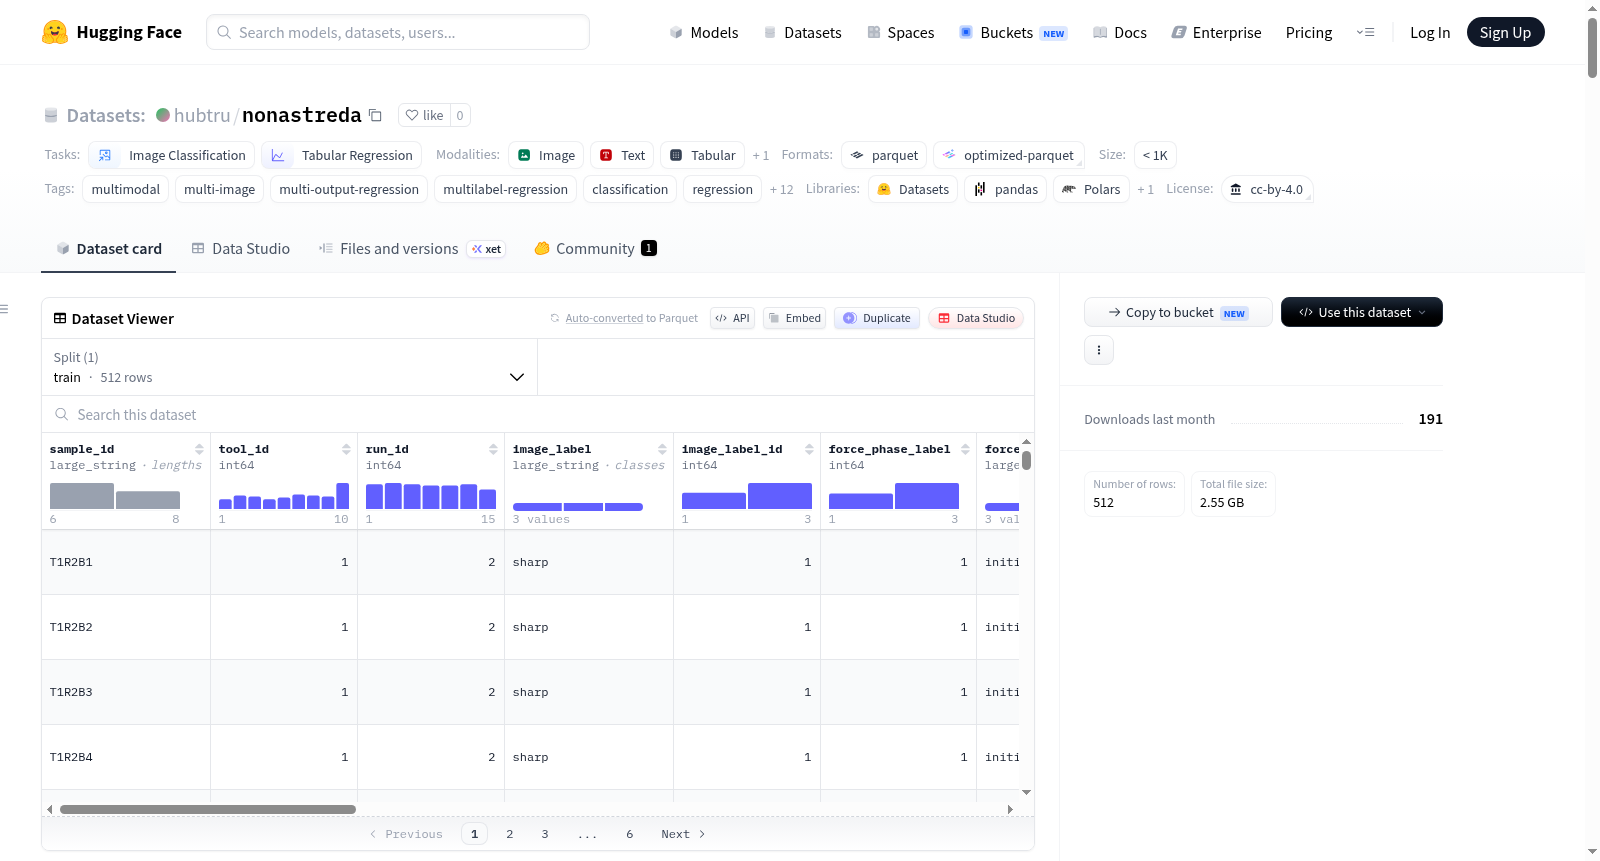Open the three-dot more options button
Image resolution: width=1600 pixels, height=861 pixels.
click(1099, 350)
